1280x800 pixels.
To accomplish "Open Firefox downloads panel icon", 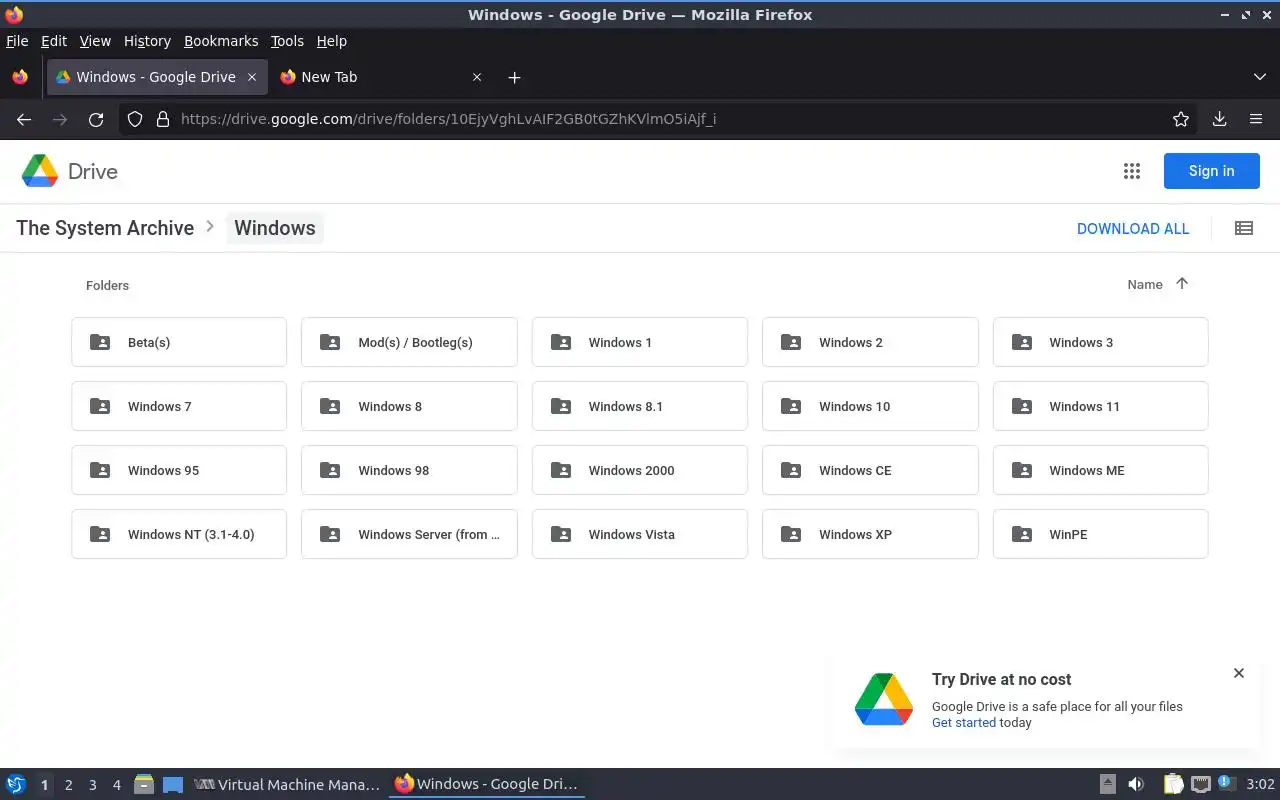I will point(1219,119).
